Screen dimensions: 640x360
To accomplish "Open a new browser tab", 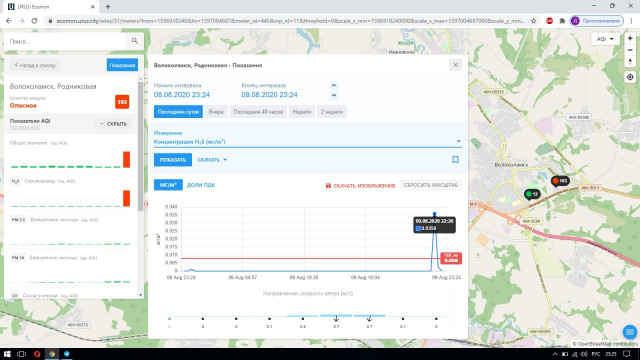I will coord(108,7).
